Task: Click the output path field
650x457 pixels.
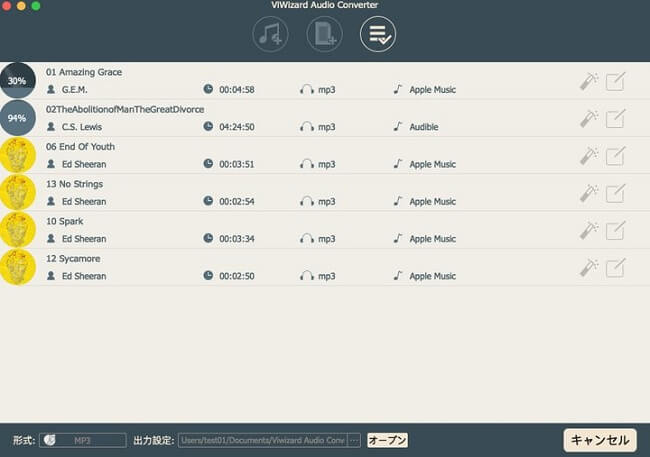Action: pyautogui.click(x=263, y=440)
